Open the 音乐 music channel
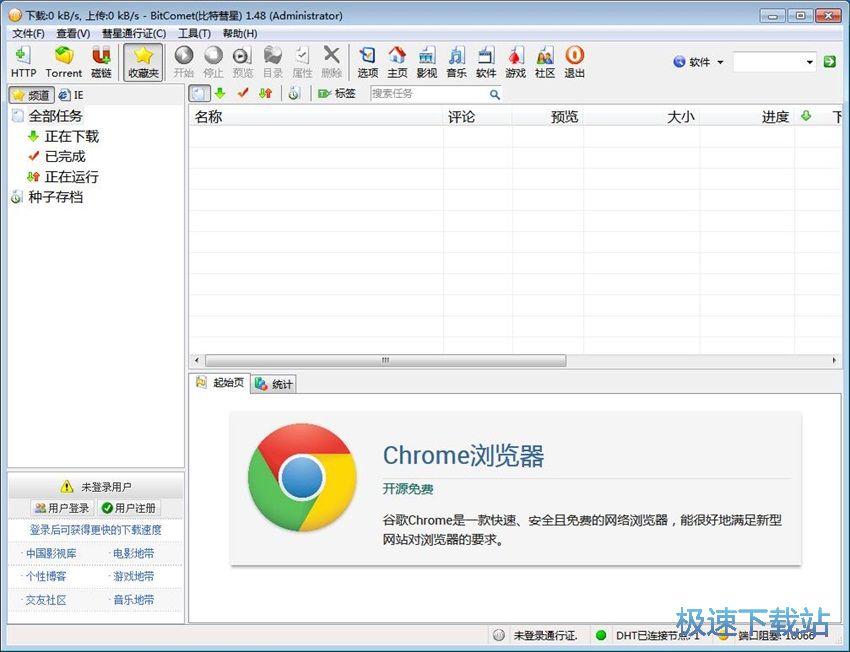 456,62
